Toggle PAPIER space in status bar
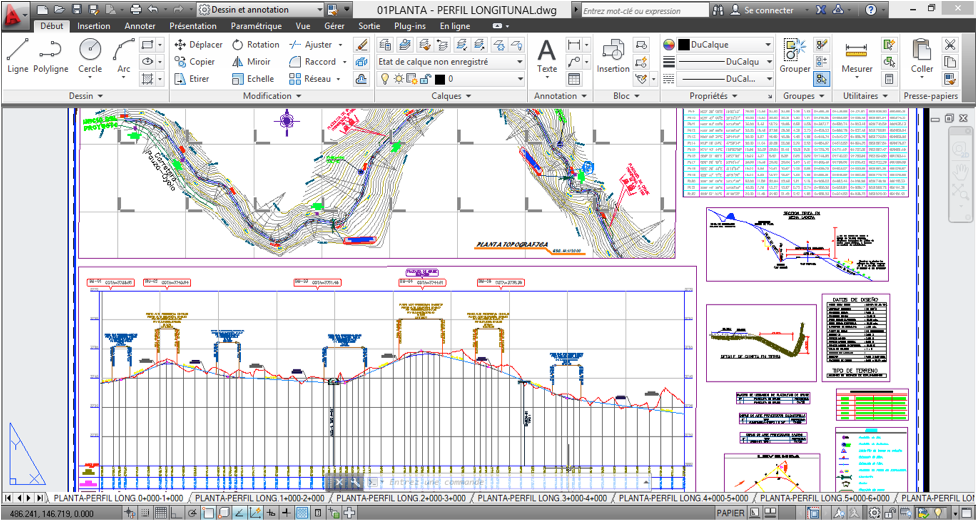This screenshot has width=977, height=521. 731,513
